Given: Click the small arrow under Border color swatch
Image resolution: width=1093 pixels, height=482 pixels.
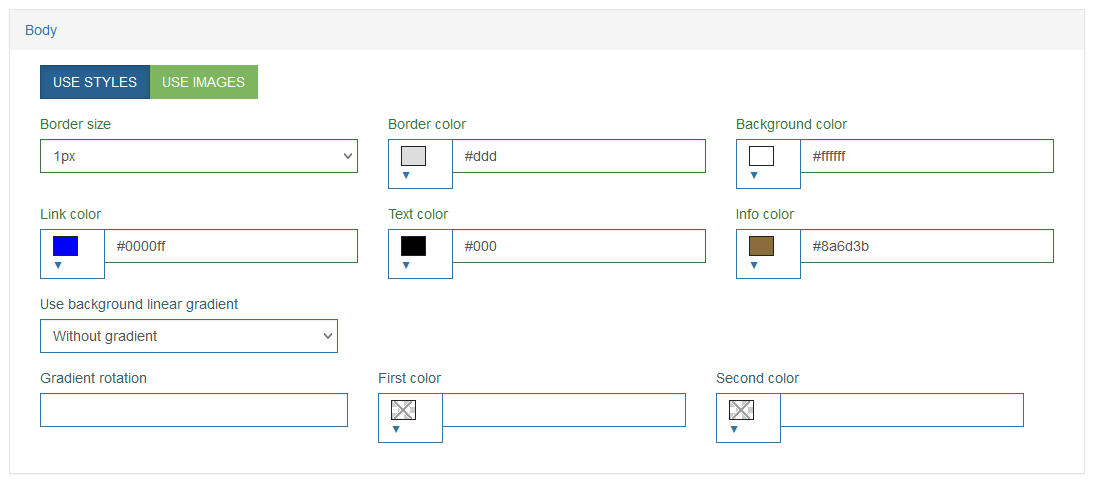Looking at the screenshot, I should pyautogui.click(x=406, y=175).
